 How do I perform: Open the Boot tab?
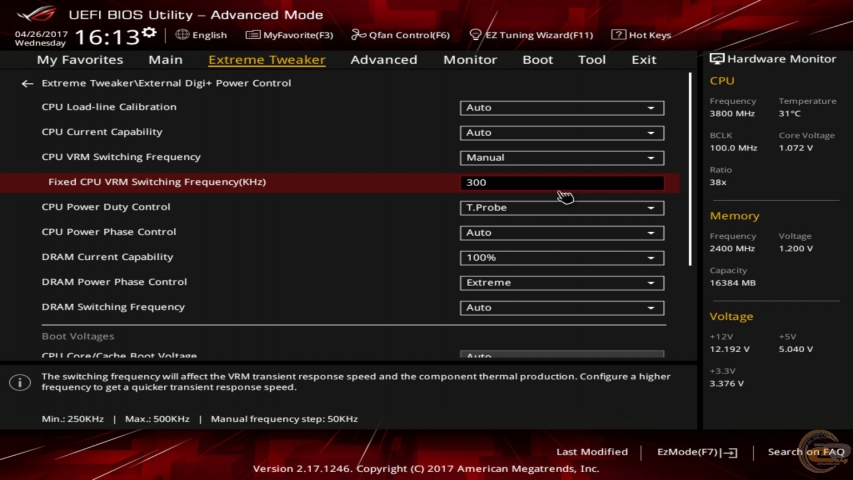point(537,59)
